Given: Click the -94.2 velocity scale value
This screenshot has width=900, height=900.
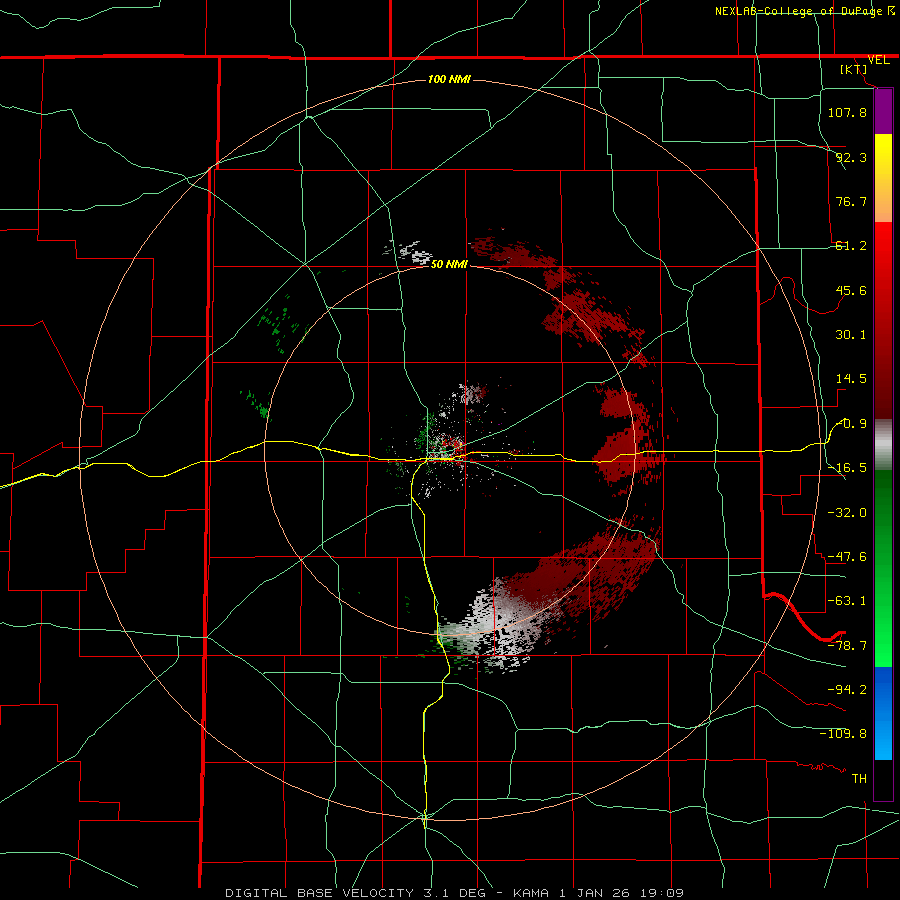Looking at the screenshot, I should pyautogui.click(x=847, y=689).
